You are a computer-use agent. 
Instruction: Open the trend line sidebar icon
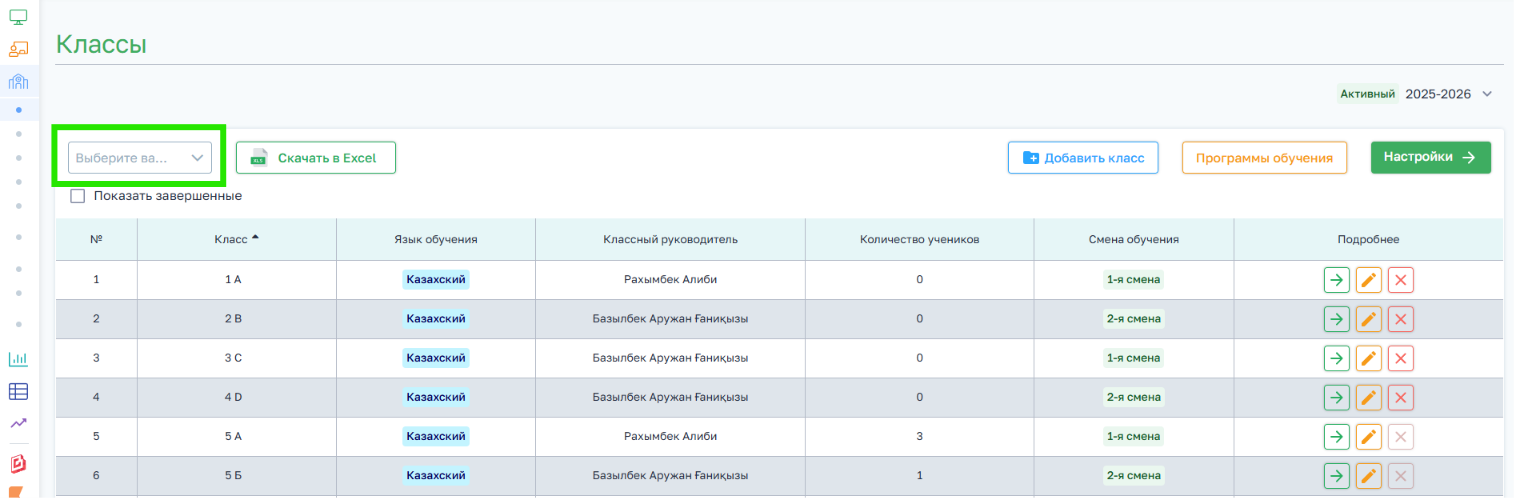point(18,424)
